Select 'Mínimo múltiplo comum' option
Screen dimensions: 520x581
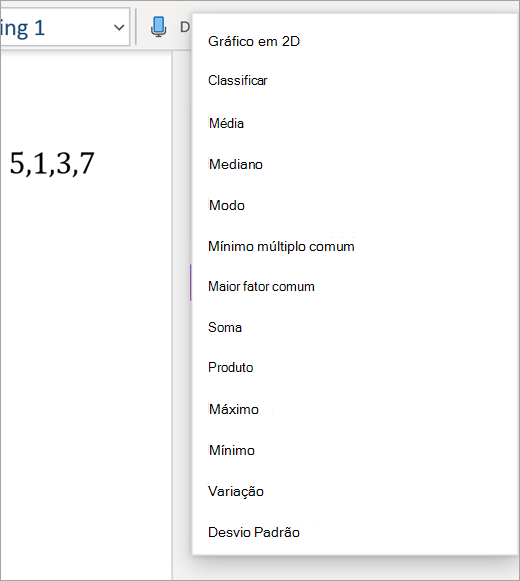point(281,246)
